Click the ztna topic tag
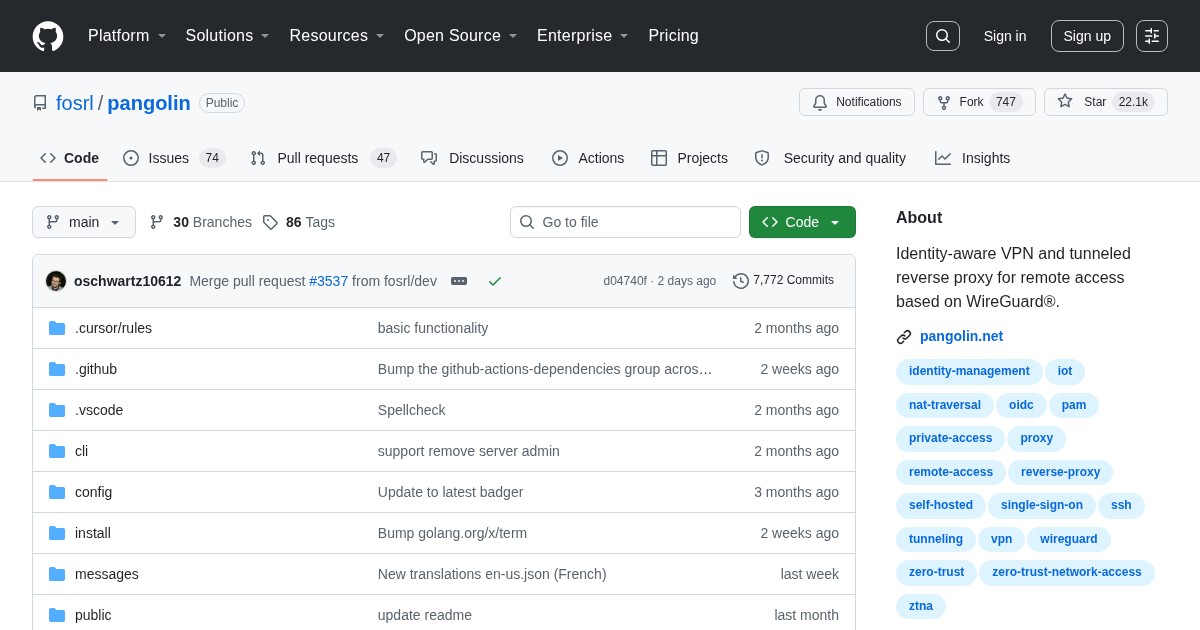Viewport: 1200px width, 630px height. [921, 606]
